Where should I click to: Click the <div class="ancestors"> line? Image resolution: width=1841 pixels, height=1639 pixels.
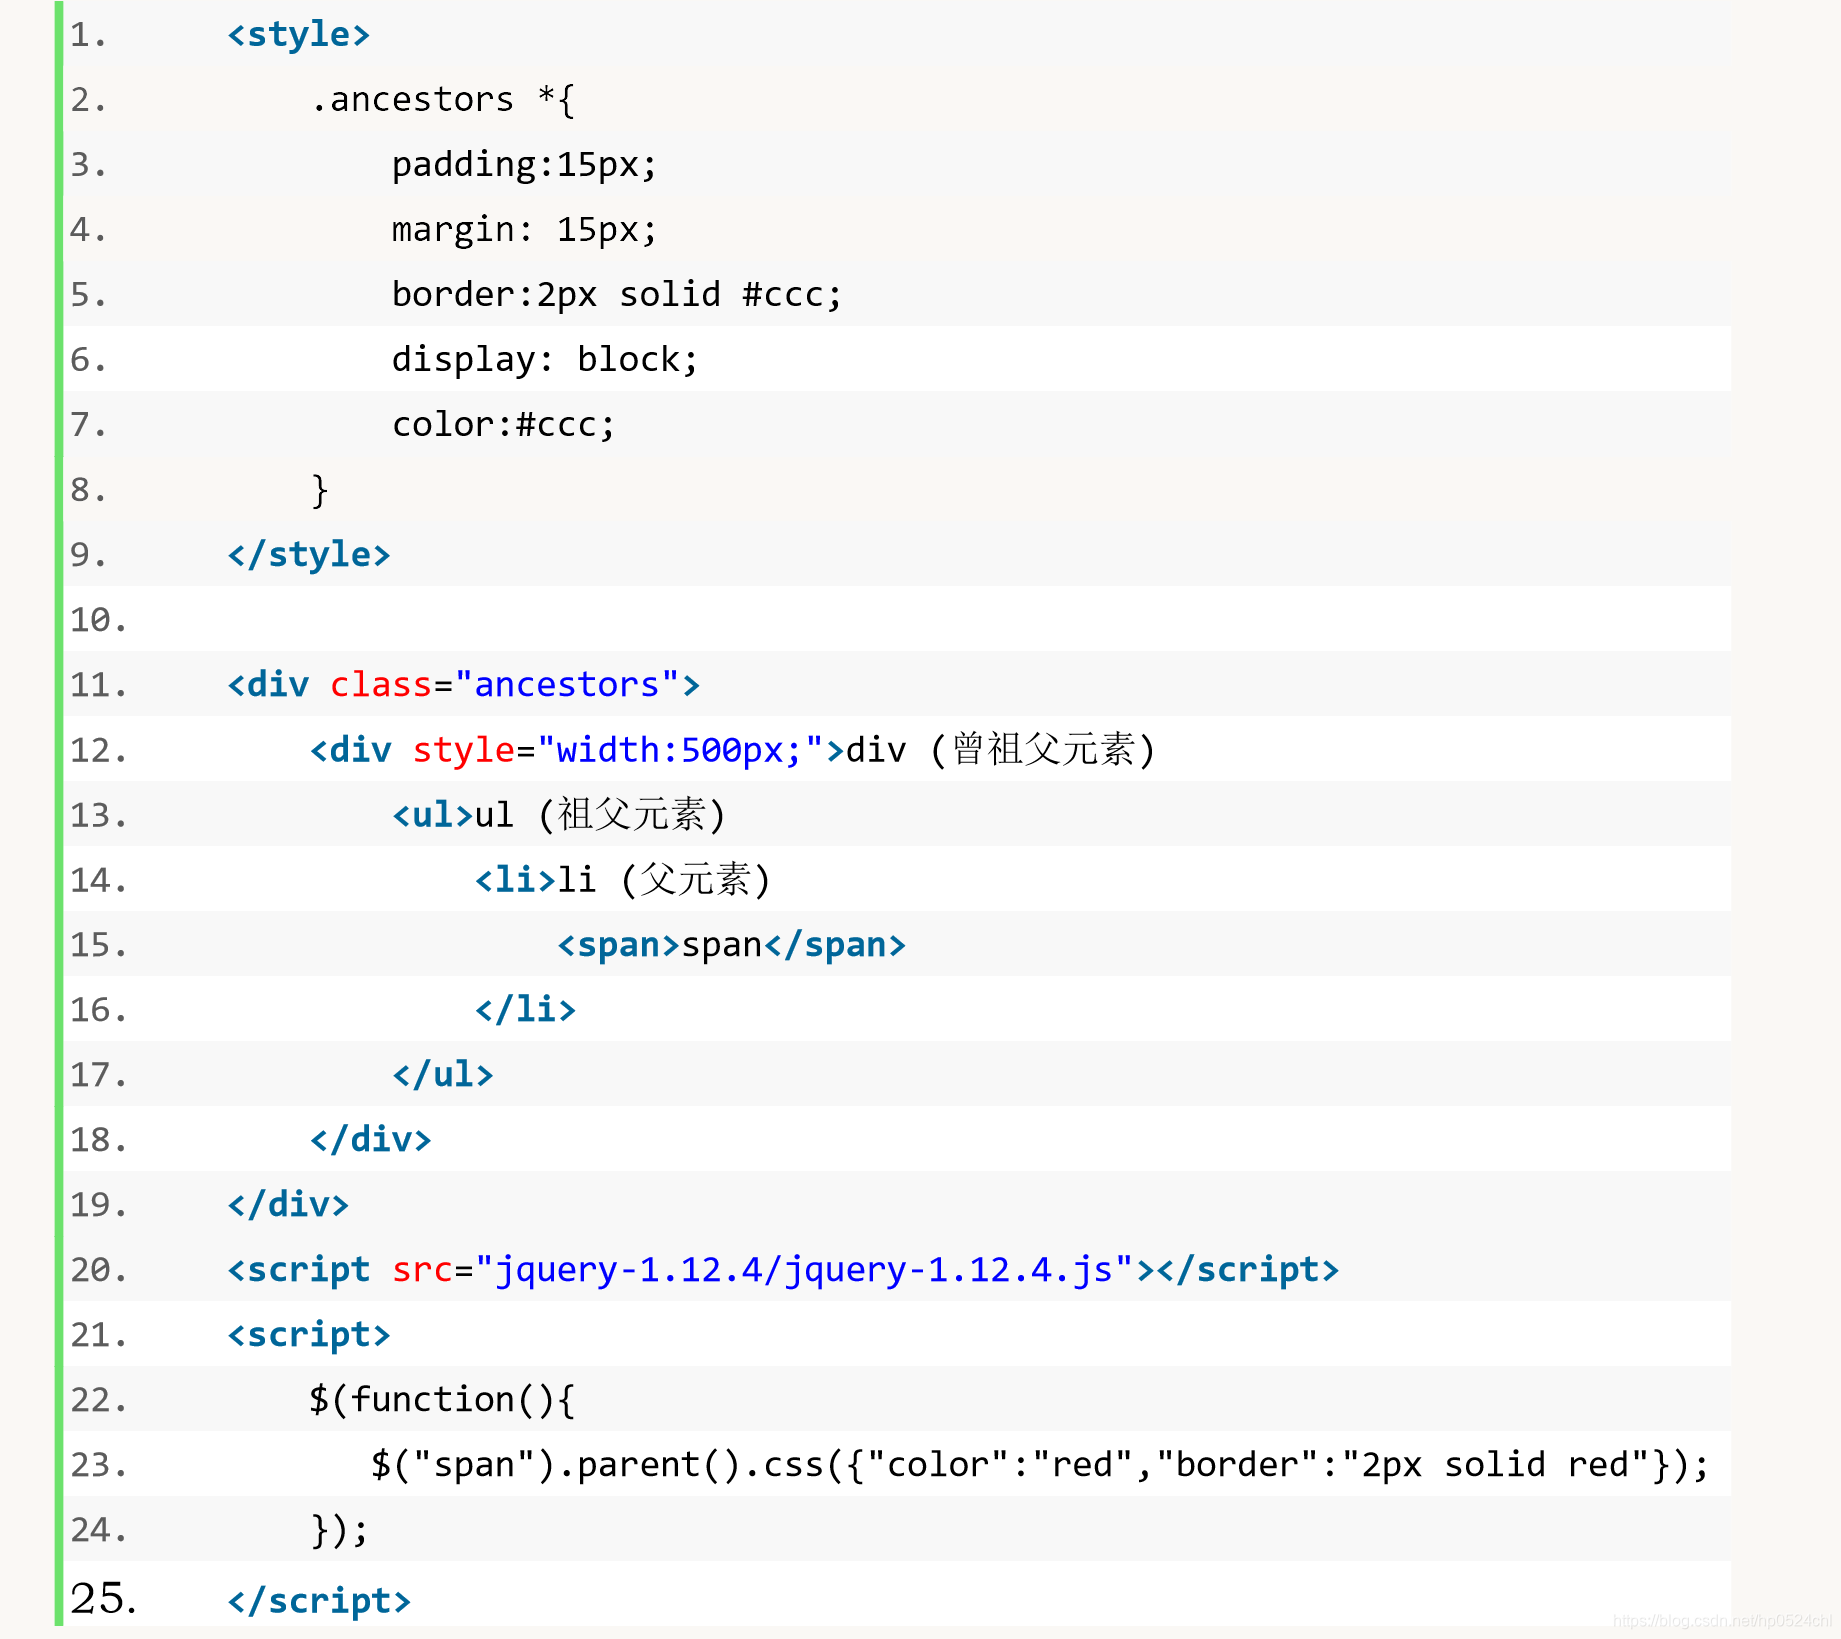[463, 685]
